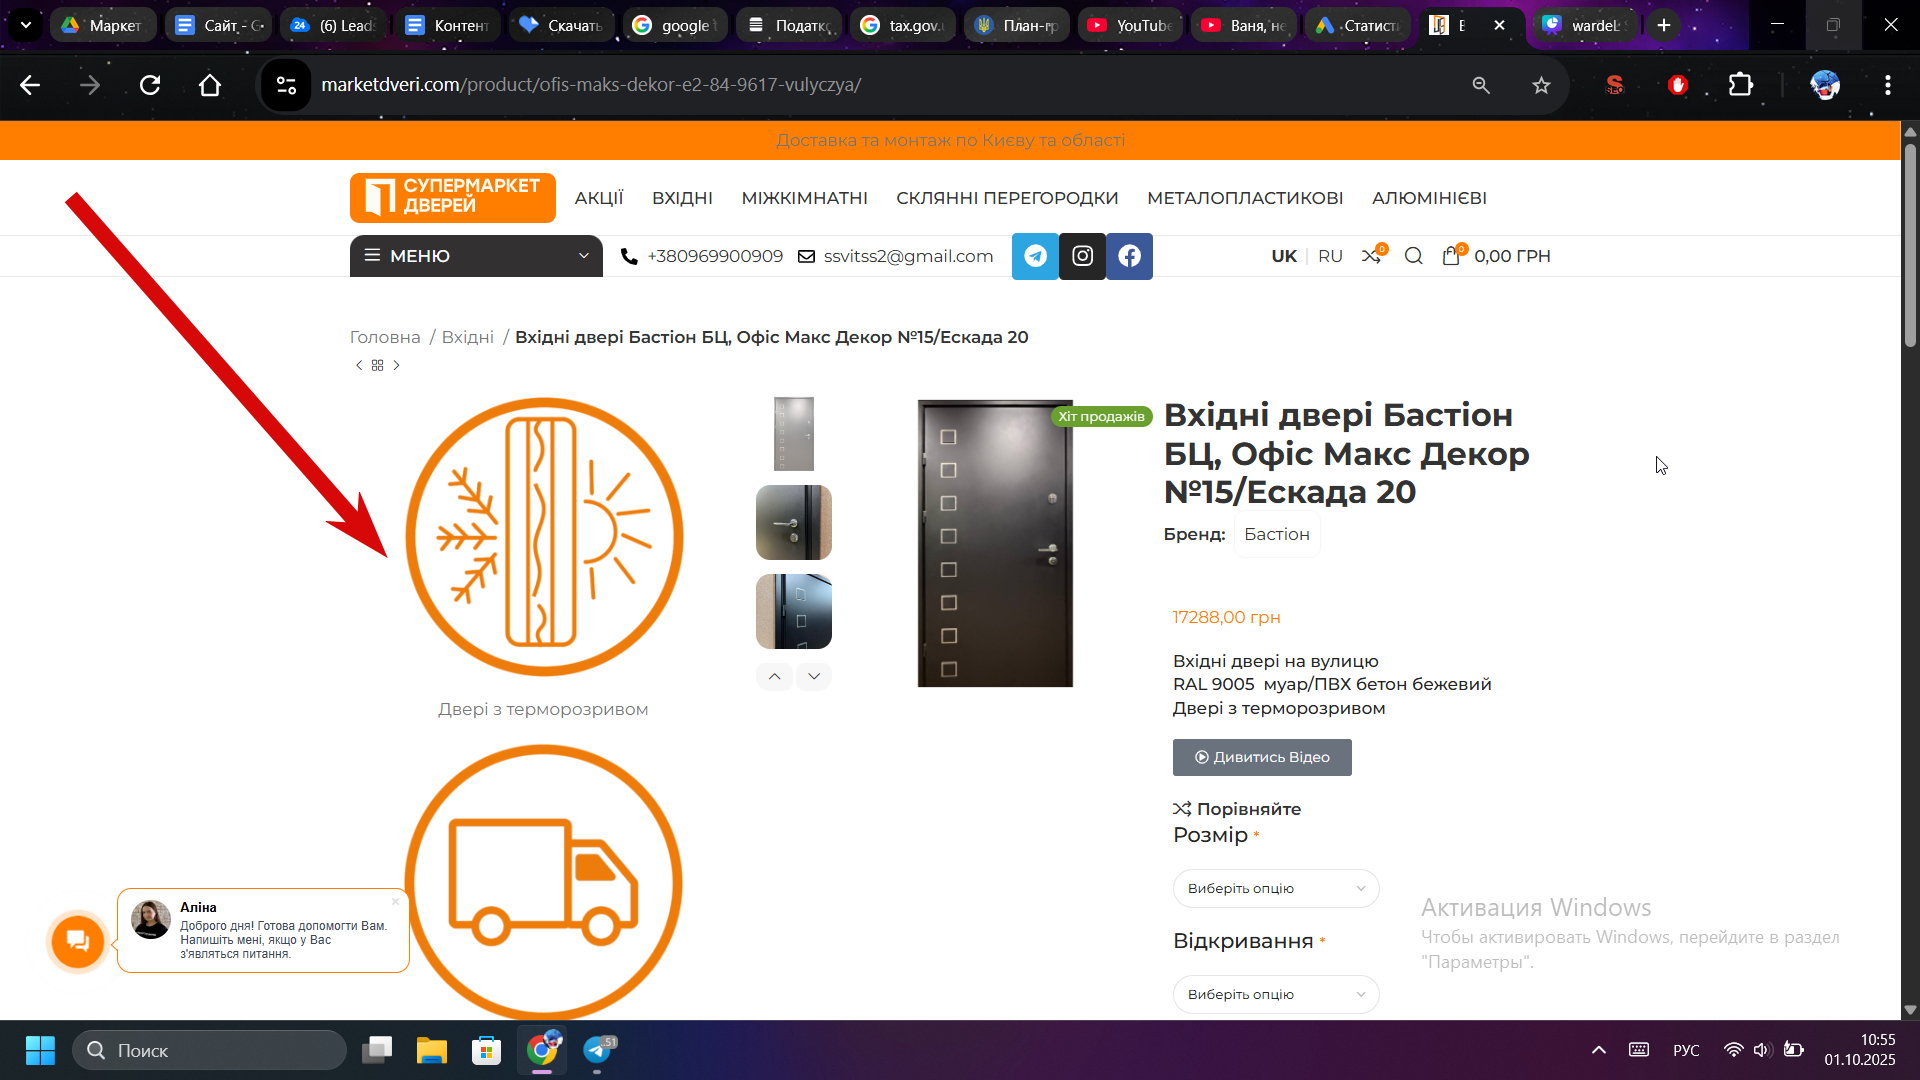Open the shopping cart icon
Screen dimensions: 1920x1080
coord(1451,256)
